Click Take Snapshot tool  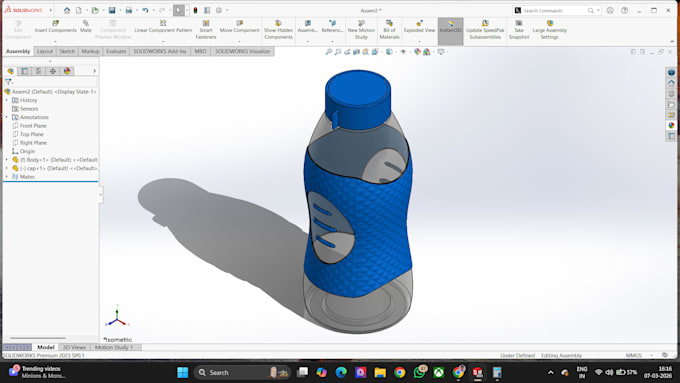(x=519, y=29)
